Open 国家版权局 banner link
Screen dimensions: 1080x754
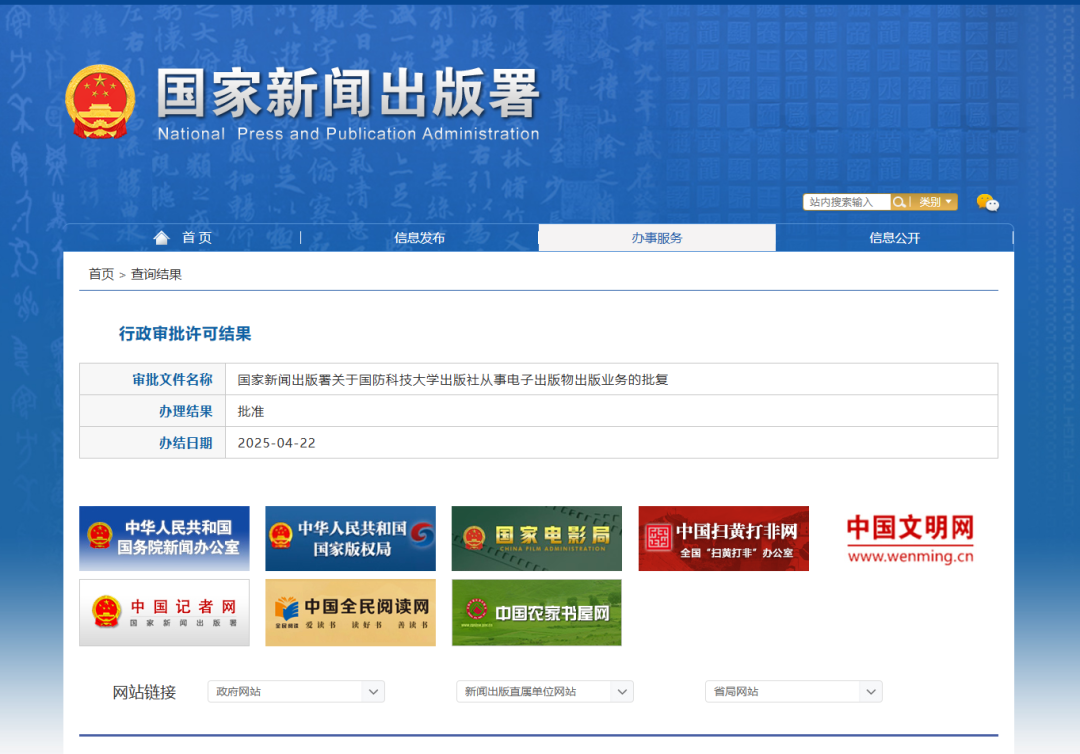350,538
